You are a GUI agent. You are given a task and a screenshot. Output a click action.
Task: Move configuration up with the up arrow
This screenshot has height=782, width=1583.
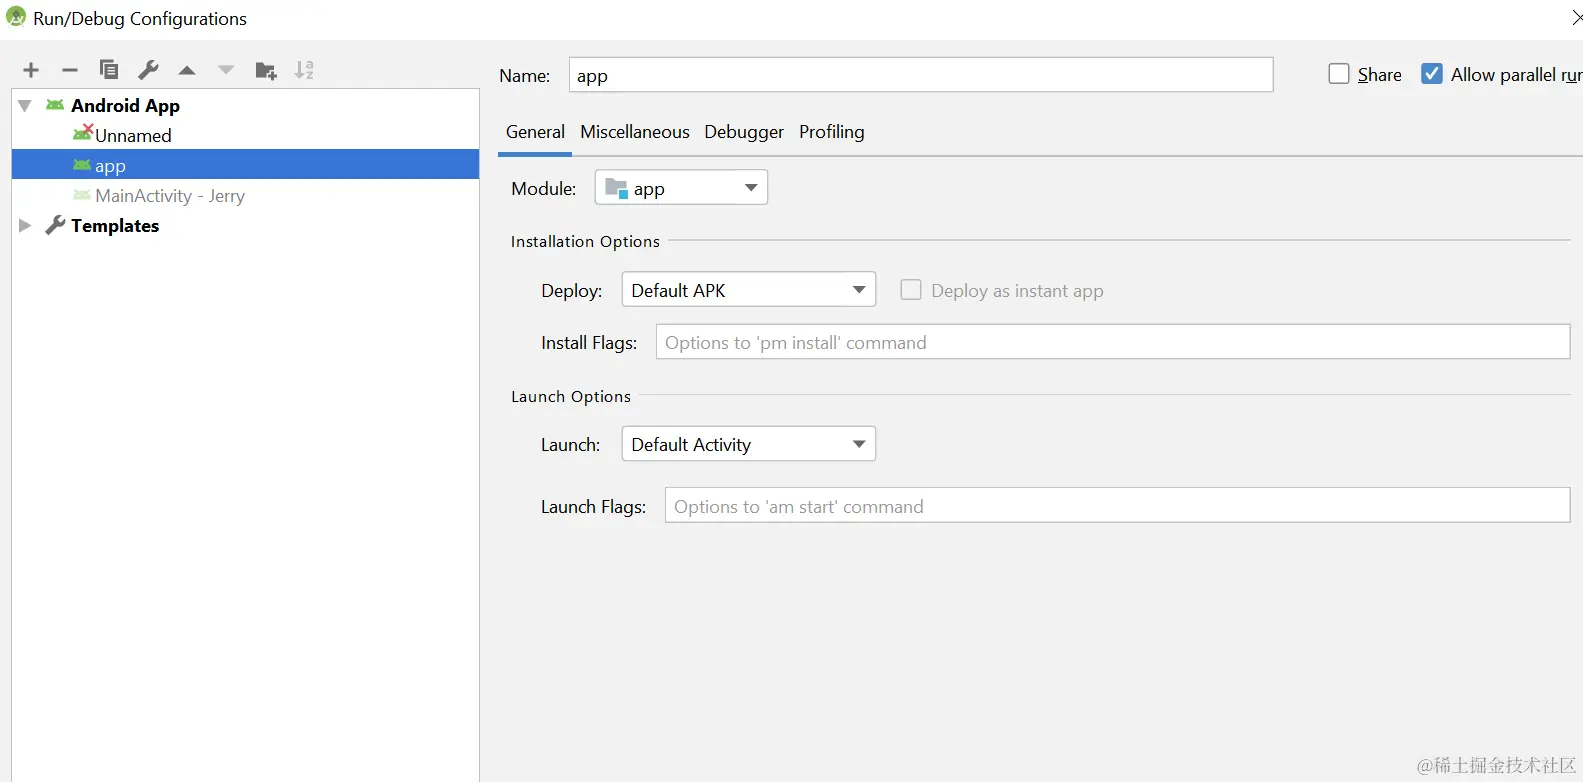[x=187, y=70]
